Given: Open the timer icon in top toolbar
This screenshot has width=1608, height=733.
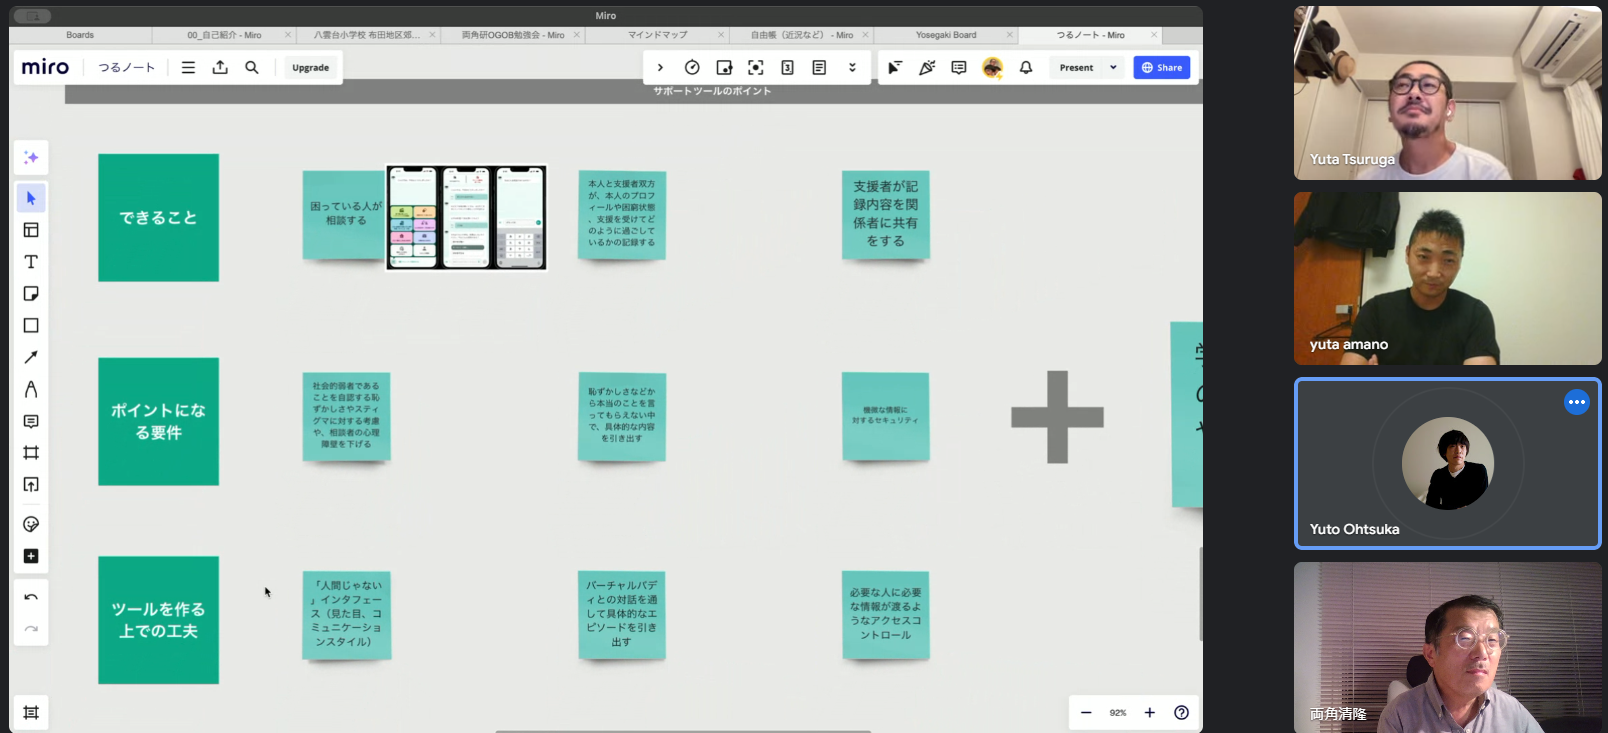Looking at the screenshot, I should pos(692,68).
